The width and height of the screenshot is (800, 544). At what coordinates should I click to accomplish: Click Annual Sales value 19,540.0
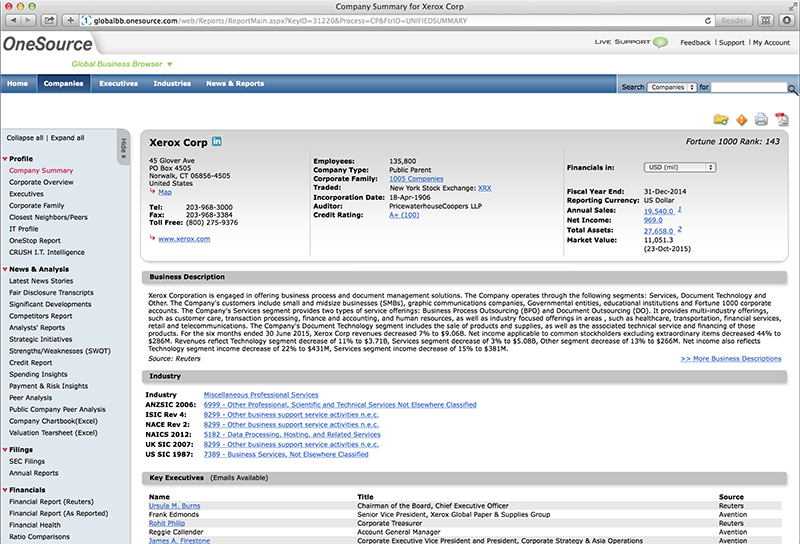tap(659, 211)
